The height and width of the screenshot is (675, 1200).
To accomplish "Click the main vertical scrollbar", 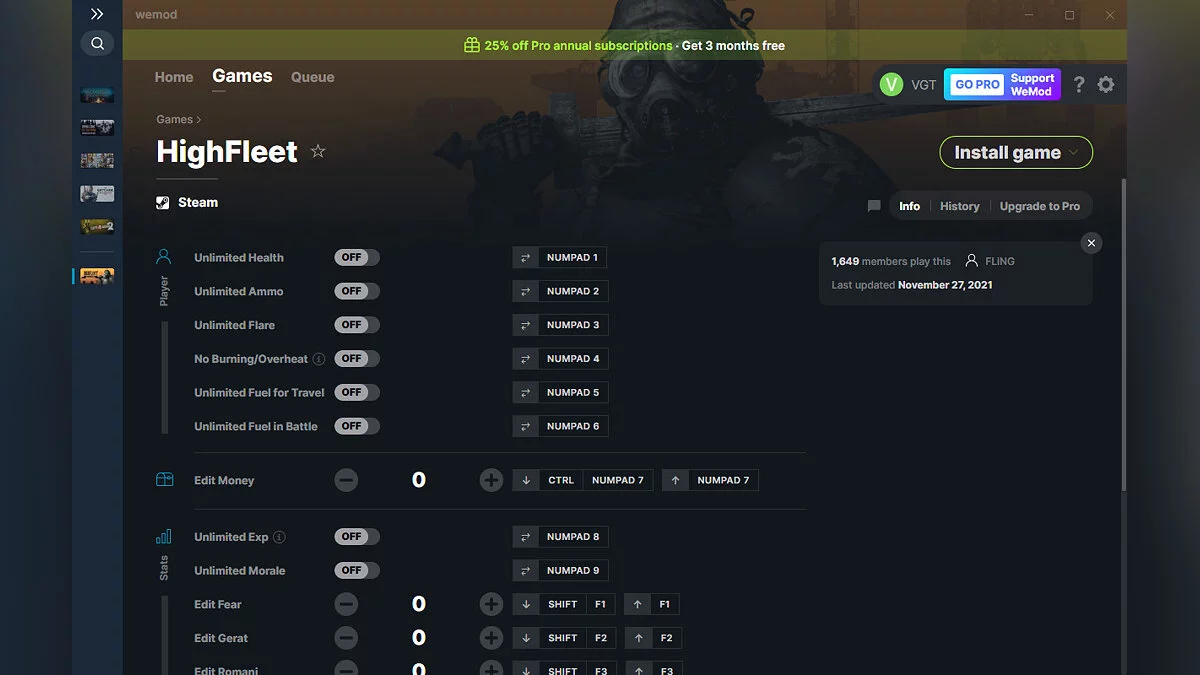I will [x=1123, y=335].
